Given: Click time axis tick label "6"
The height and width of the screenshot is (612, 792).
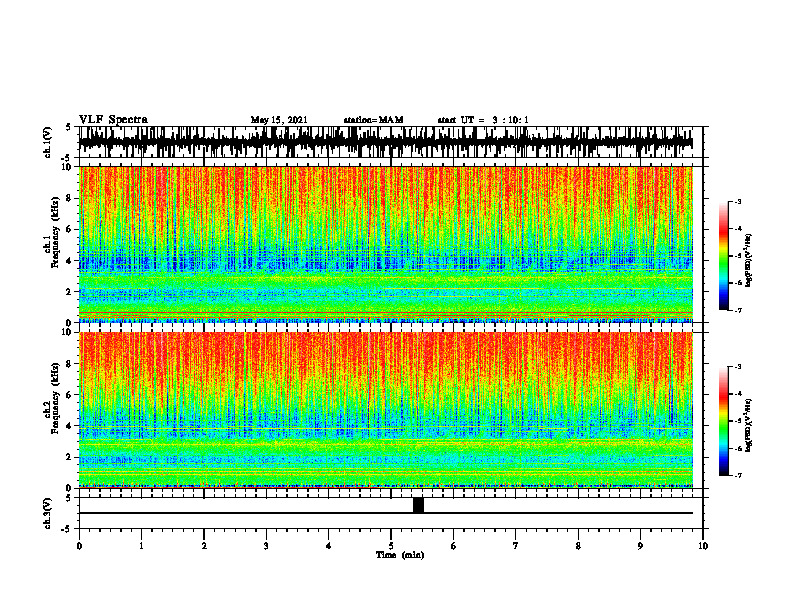Looking at the screenshot, I should [x=454, y=546].
